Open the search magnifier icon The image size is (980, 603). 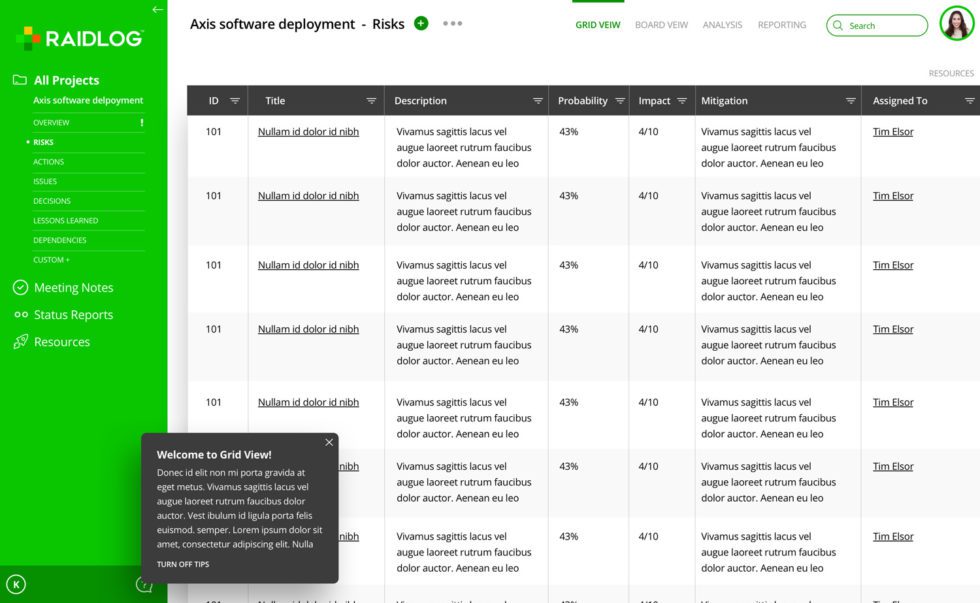(837, 25)
